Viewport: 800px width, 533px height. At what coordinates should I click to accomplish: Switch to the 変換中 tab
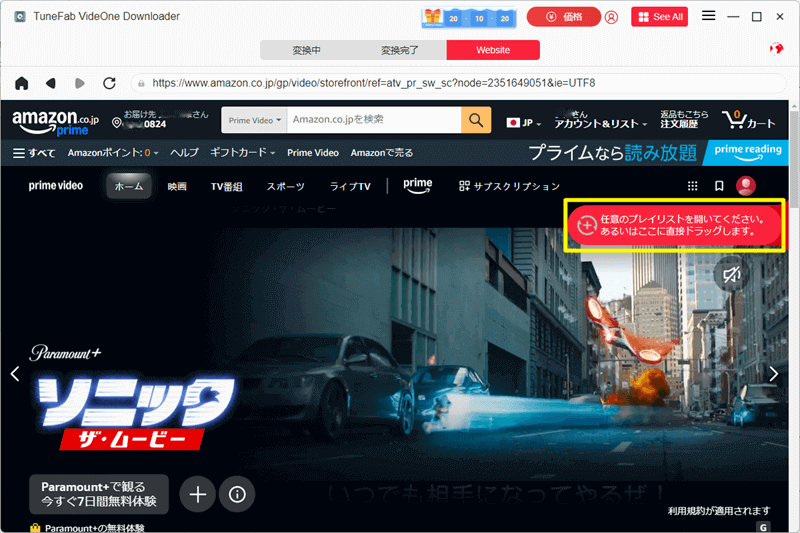306,50
